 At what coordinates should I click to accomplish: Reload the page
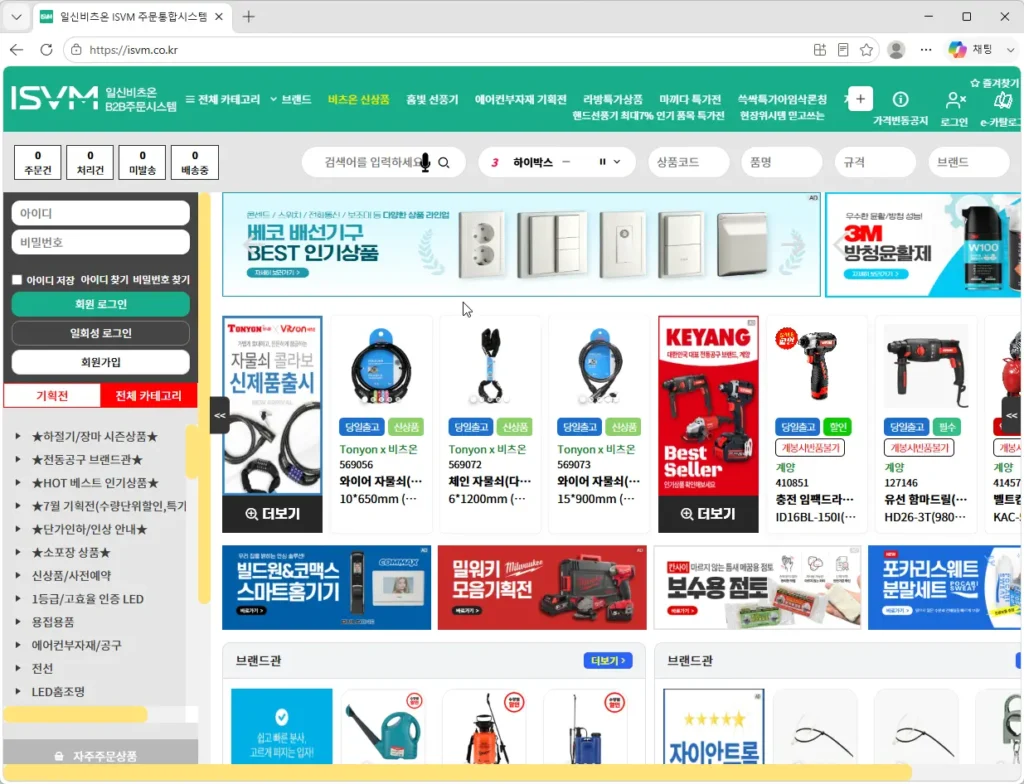(x=46, y=50)
